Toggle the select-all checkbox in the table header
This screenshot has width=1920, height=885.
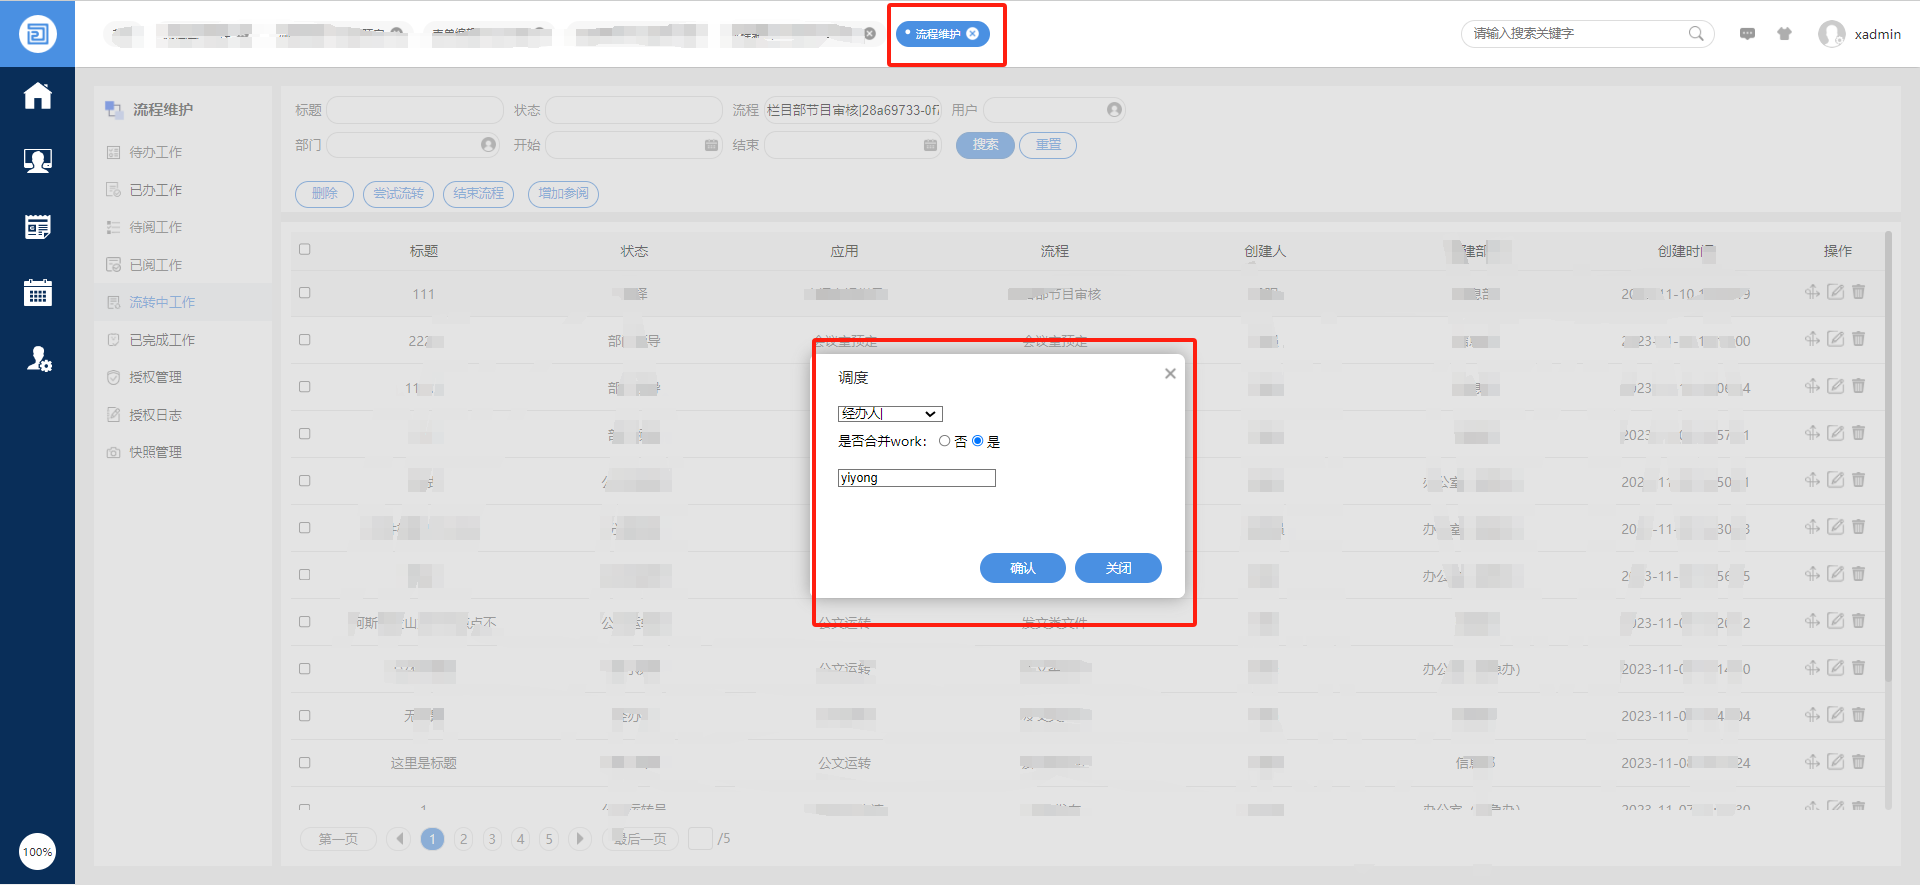point(304,250)
